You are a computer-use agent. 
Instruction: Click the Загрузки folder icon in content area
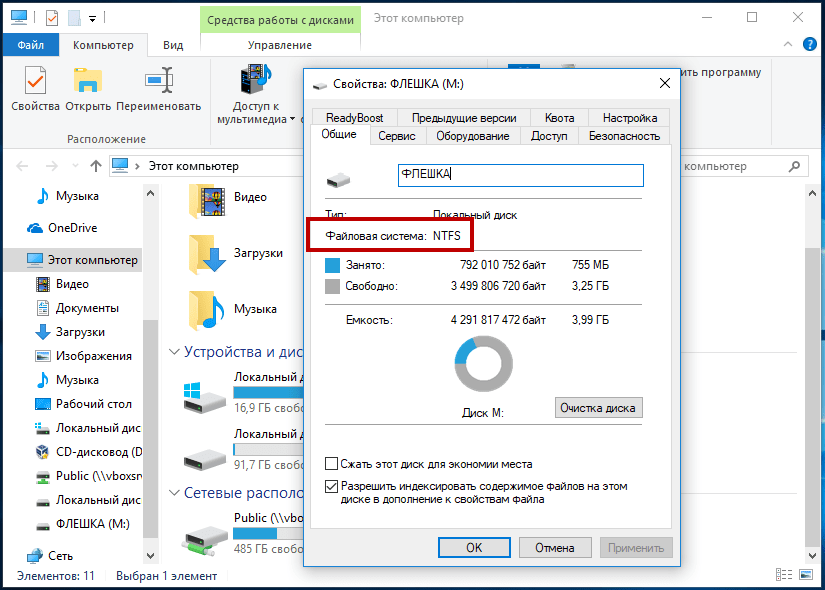(x=207, y=255)
